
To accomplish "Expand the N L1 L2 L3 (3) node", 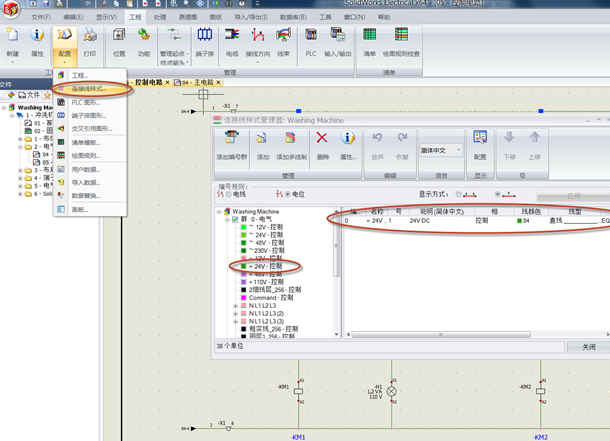I will pyautogui.click(x=235, y=322).
